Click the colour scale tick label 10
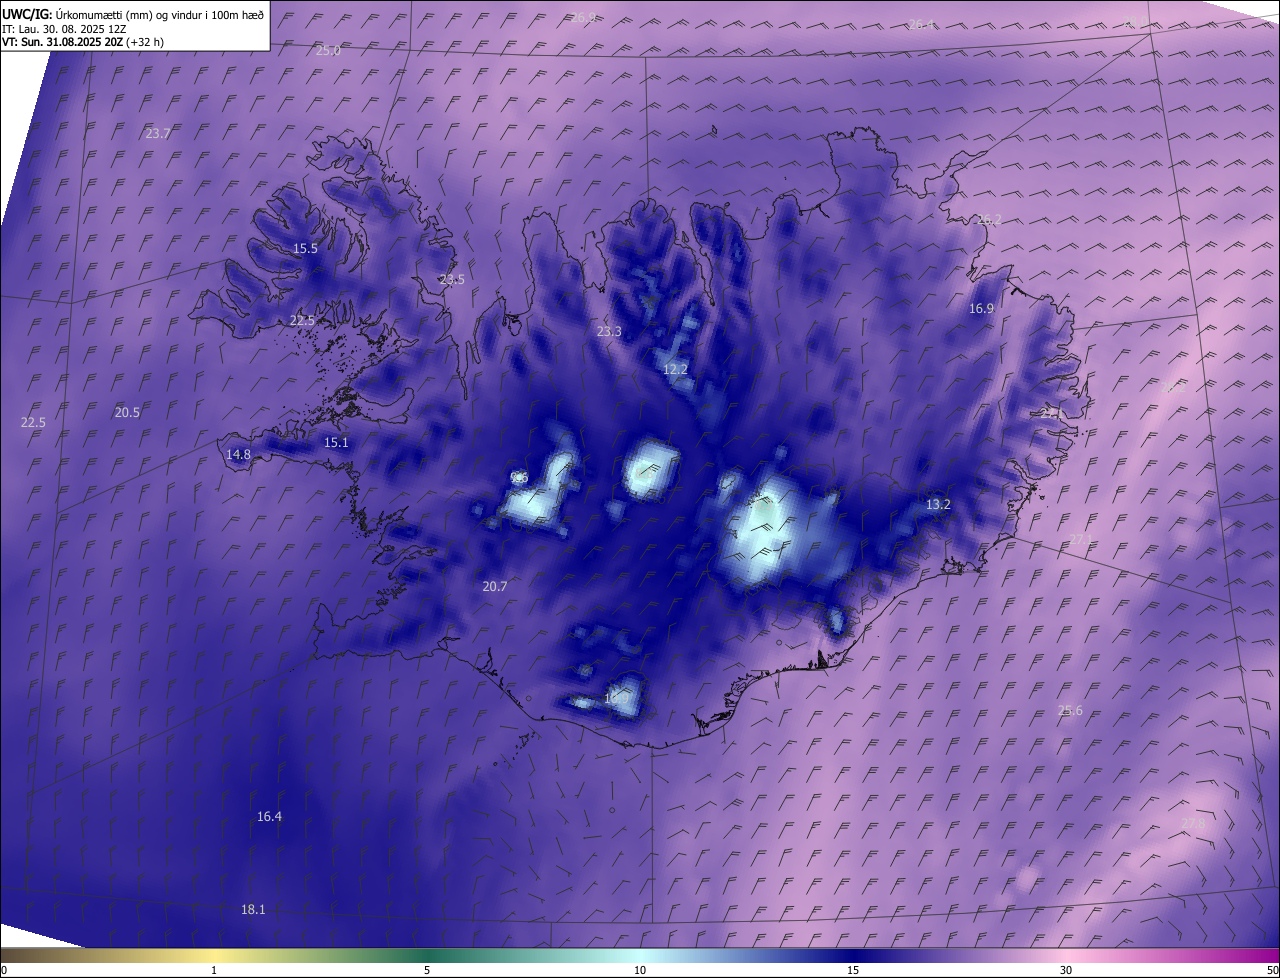This screenshot has height=978, width=1280. [640, 970]
